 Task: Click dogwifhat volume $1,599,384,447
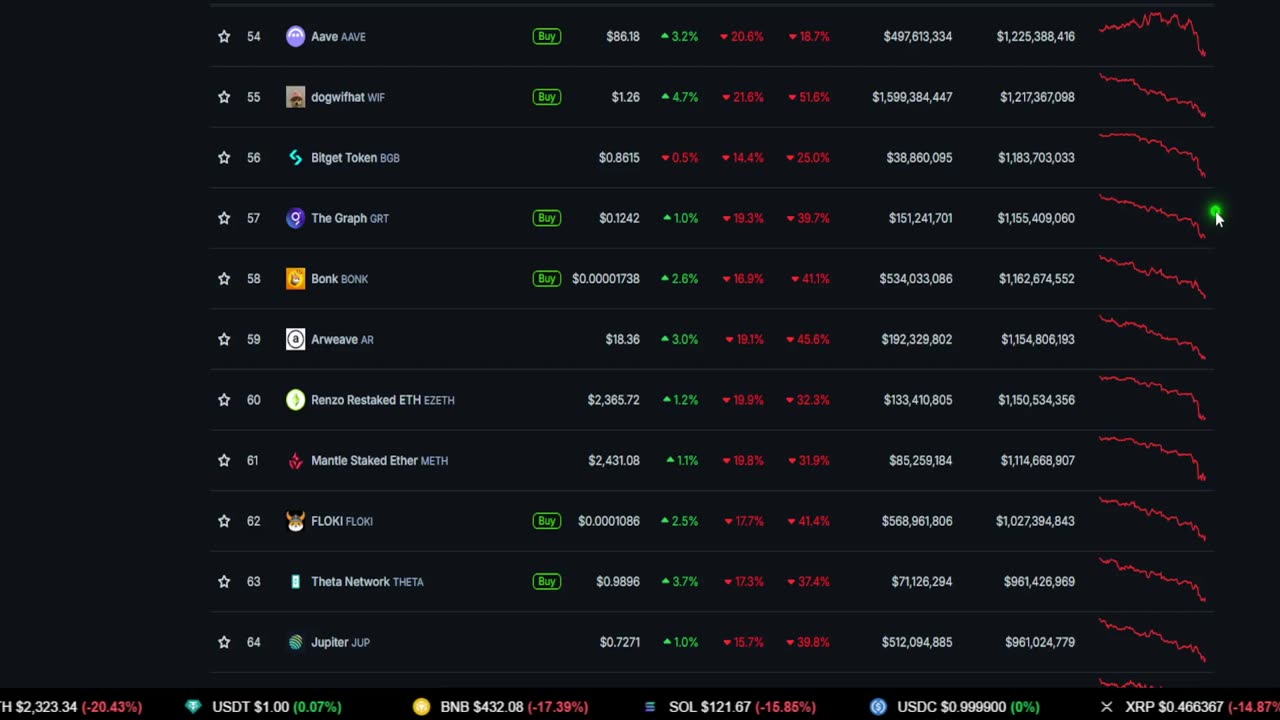[x=912, y=97]
